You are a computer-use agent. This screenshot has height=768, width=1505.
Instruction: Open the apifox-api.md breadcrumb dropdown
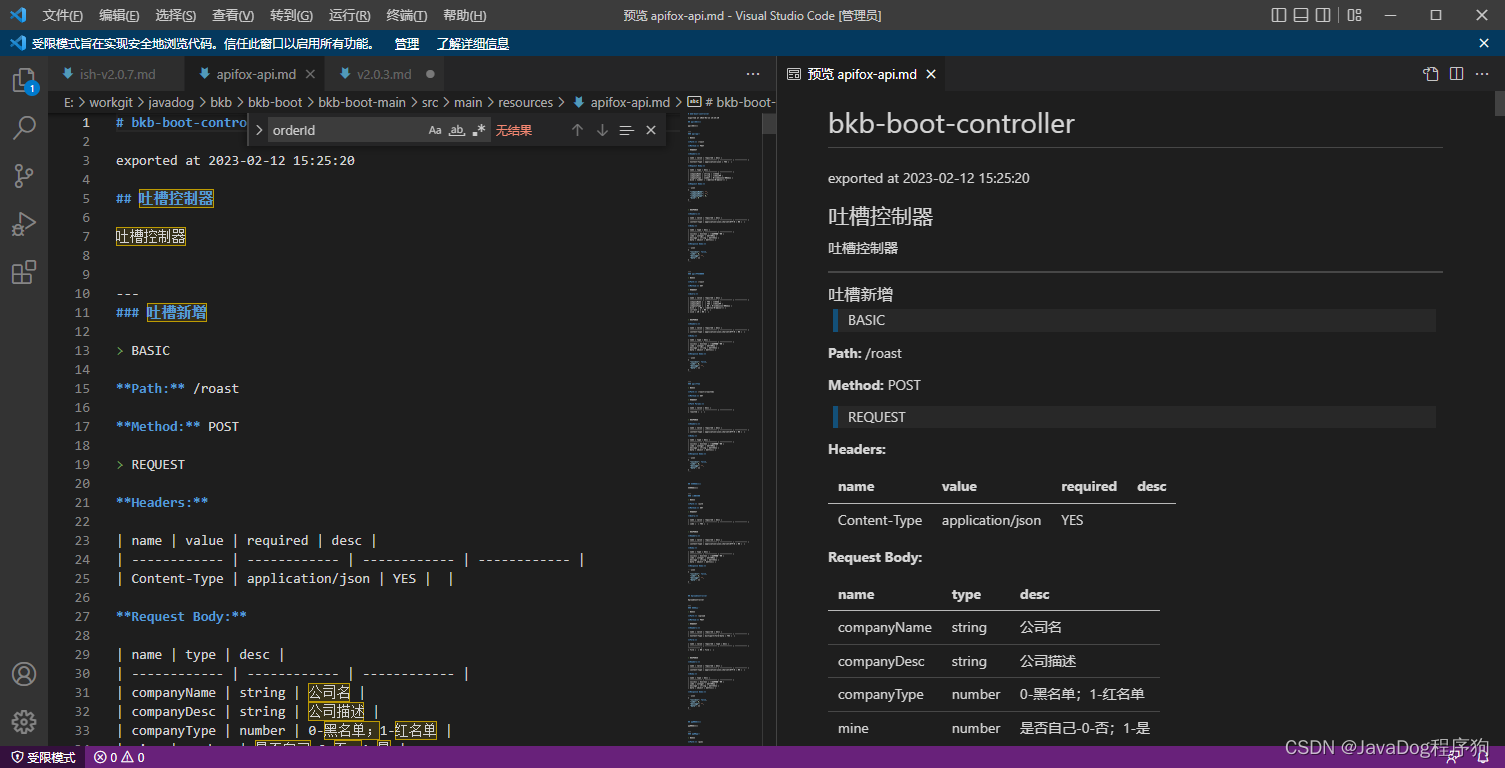pos(631,102)
